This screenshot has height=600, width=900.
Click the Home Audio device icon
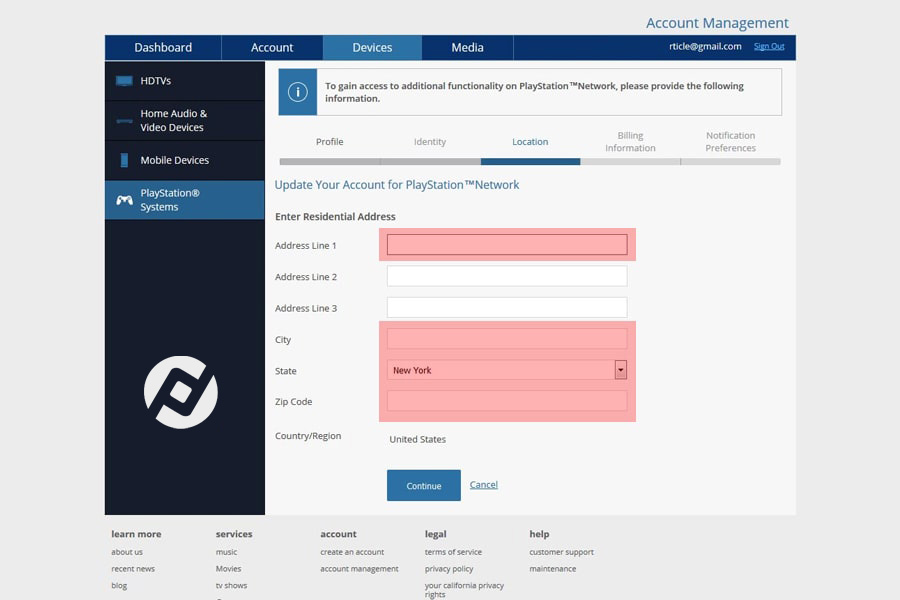click(x=124, y=121)
